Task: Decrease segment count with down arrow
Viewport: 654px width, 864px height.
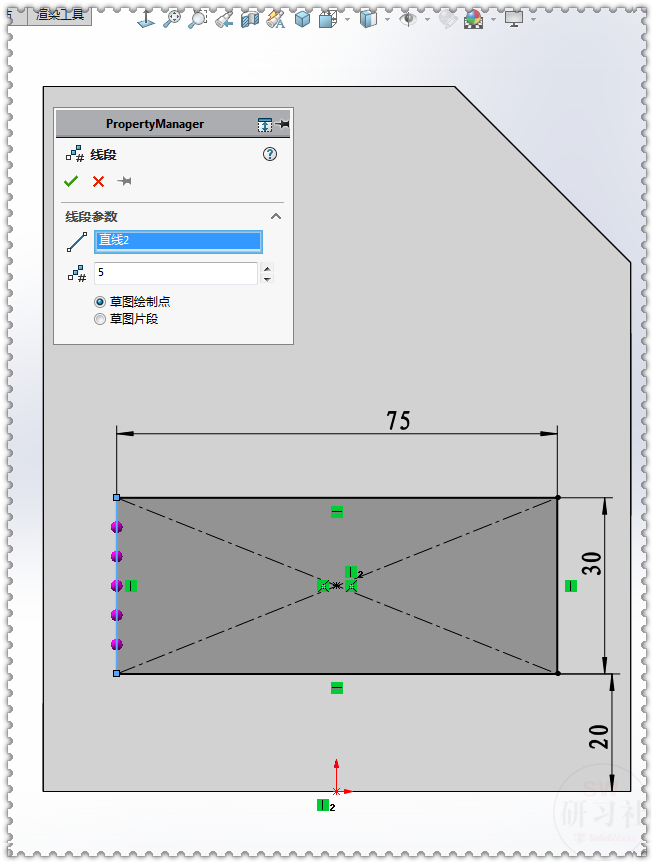Action: pos(267,279)
